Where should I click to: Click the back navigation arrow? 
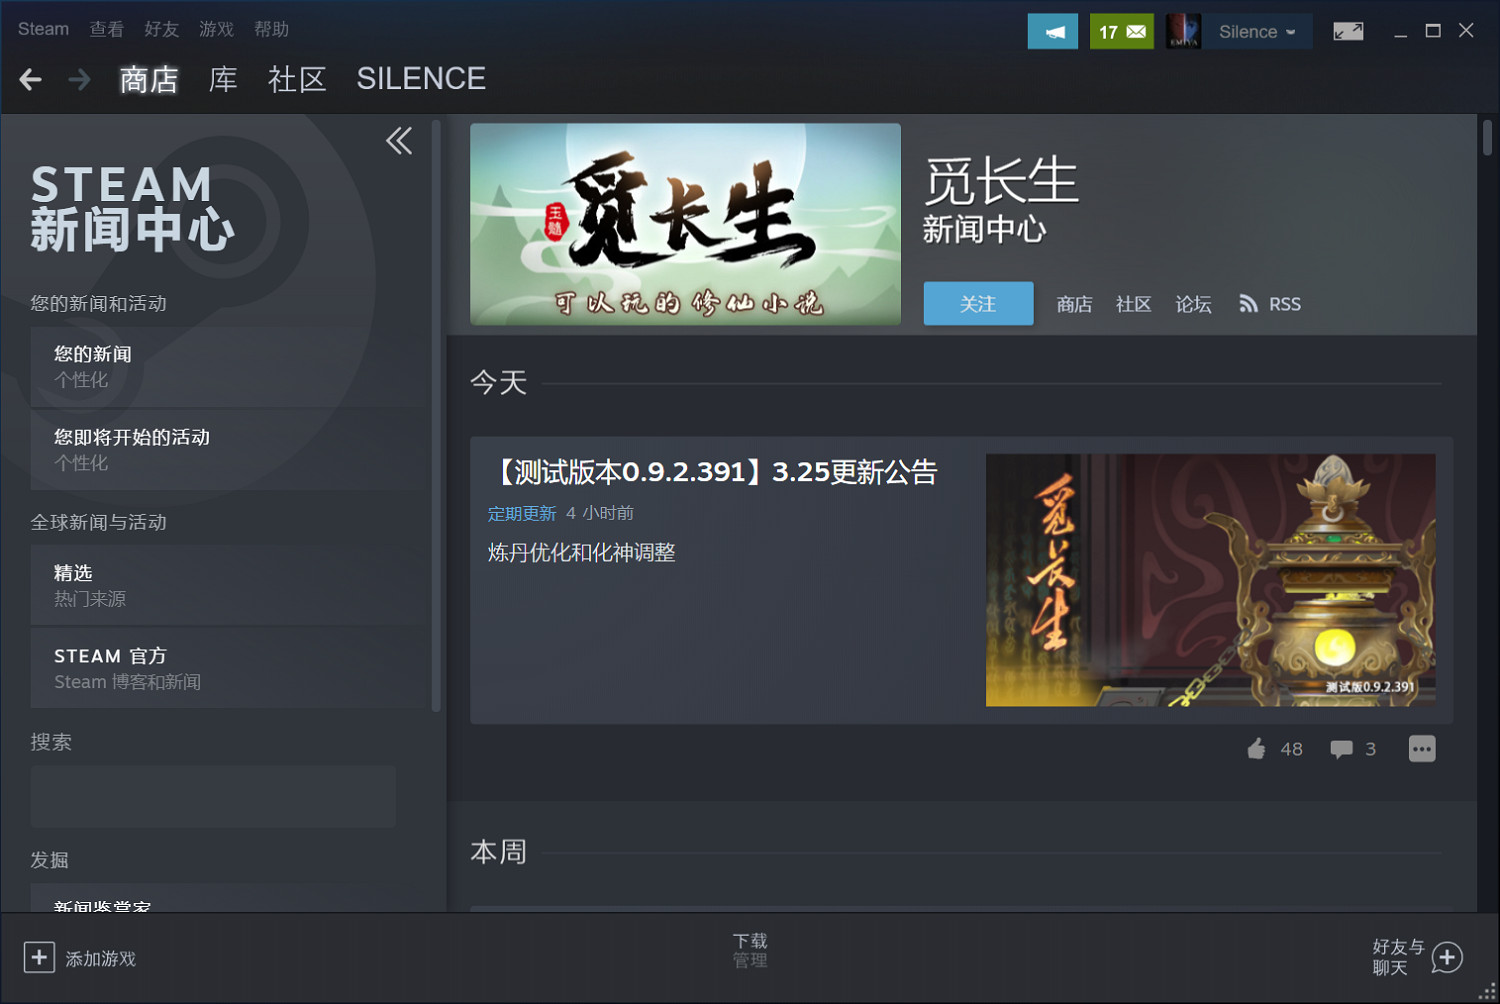tap(30, 79)
